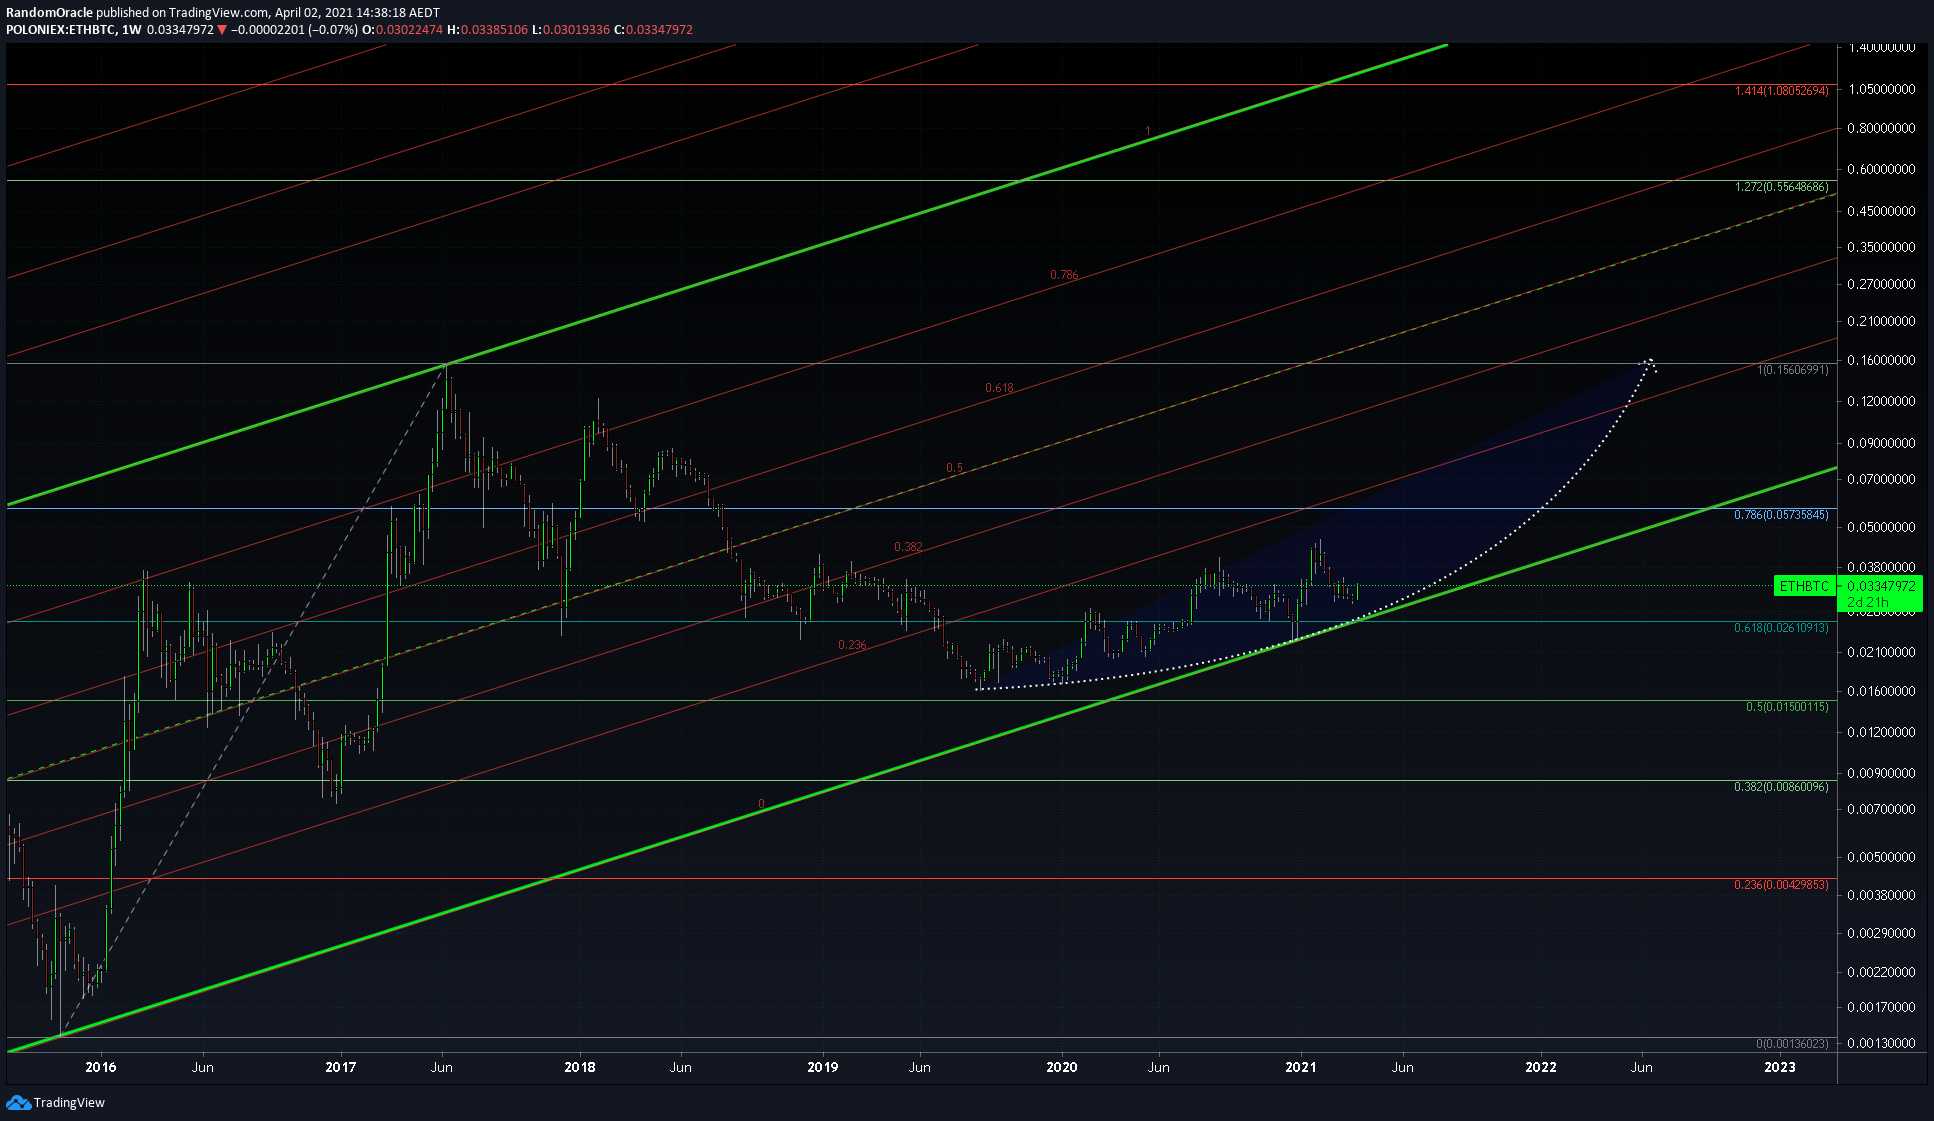
Task: Click the 1.05000000 price axis tick
Action: coord(1882,89)
